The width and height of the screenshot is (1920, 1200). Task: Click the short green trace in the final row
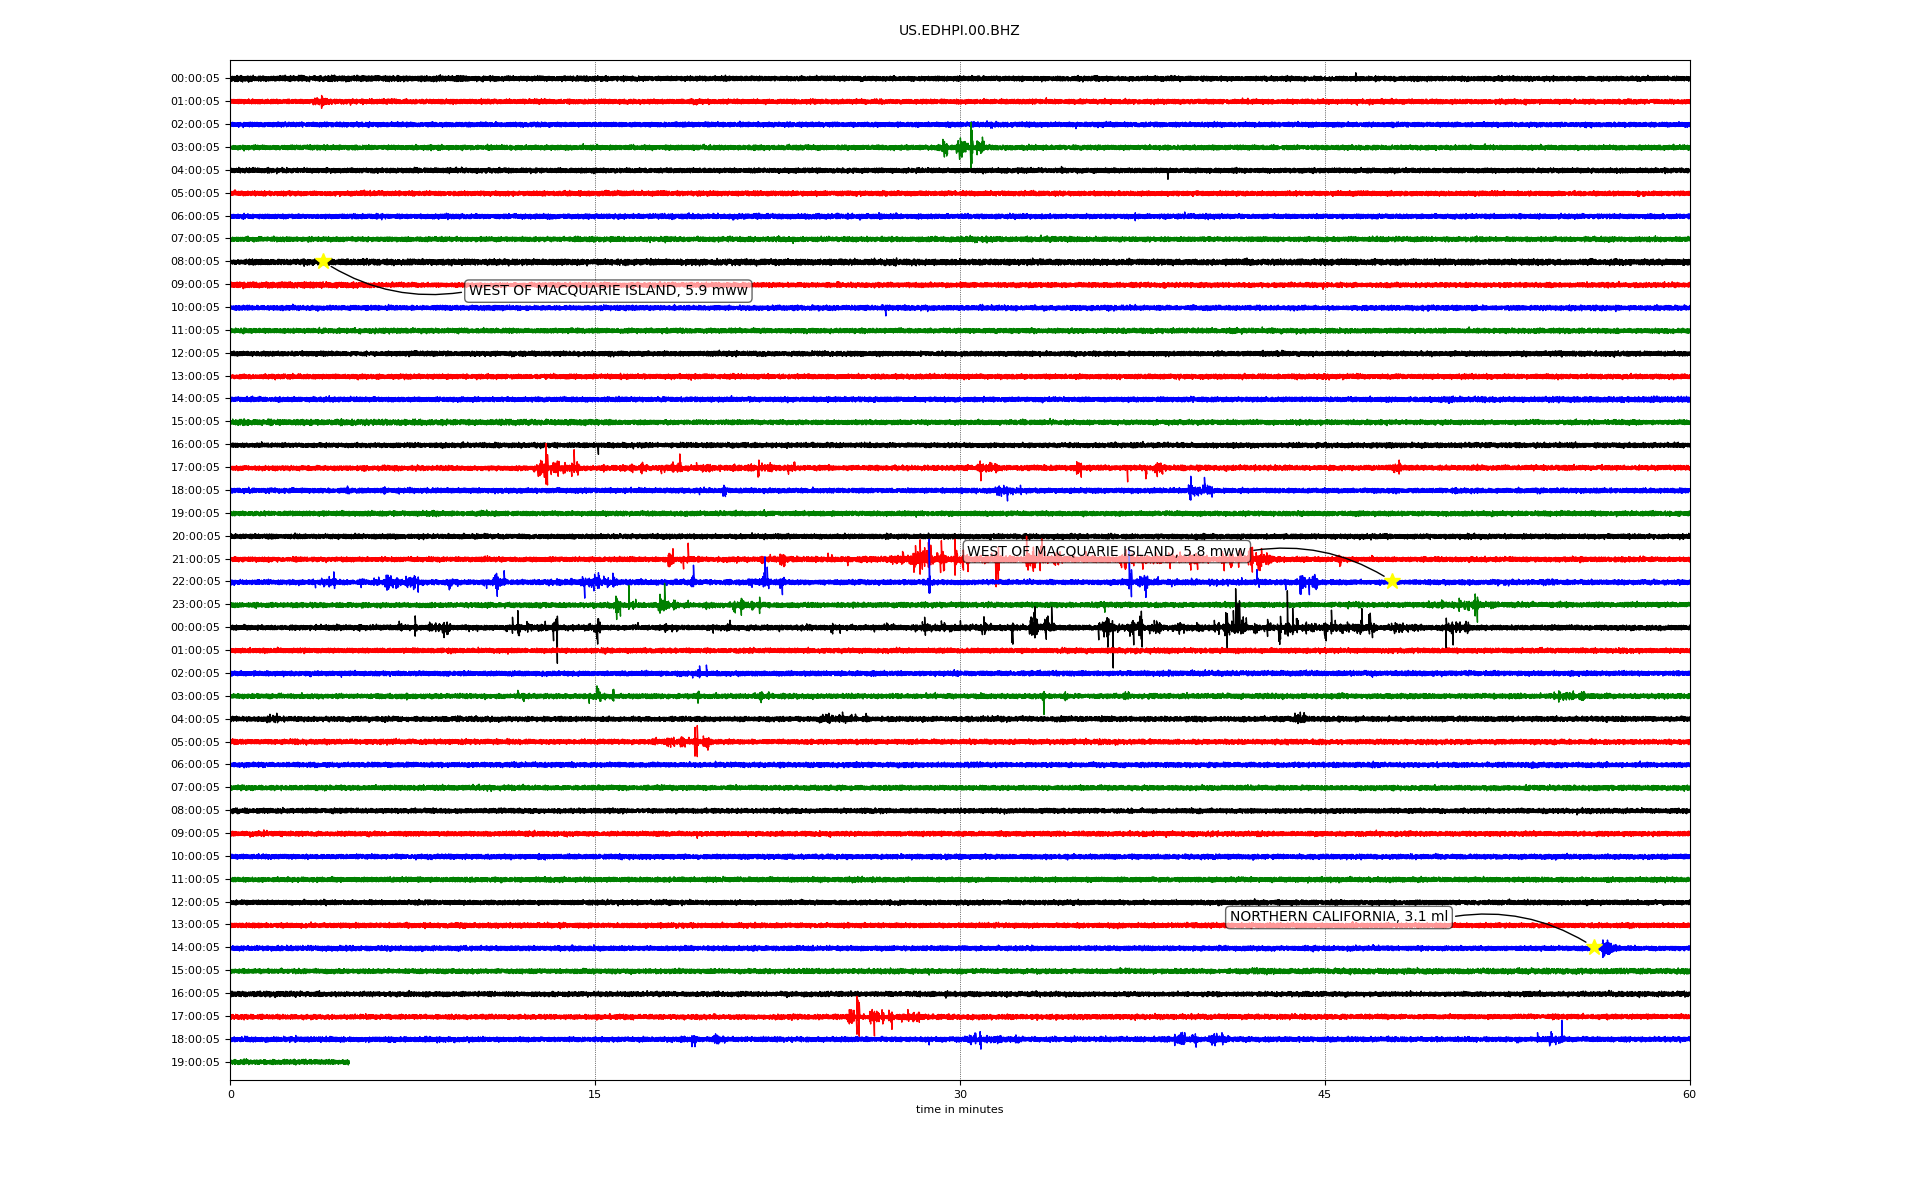click(290, 1062)
